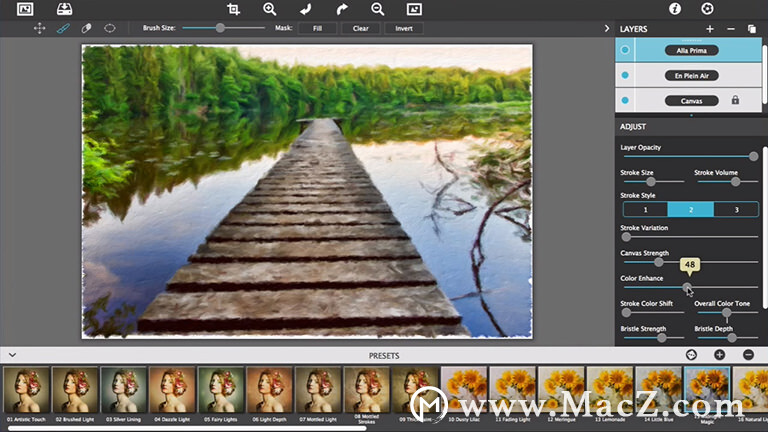Click the Bristle Strength slider handle
Viewport: 768px width, 432px height.
(662, 337)
